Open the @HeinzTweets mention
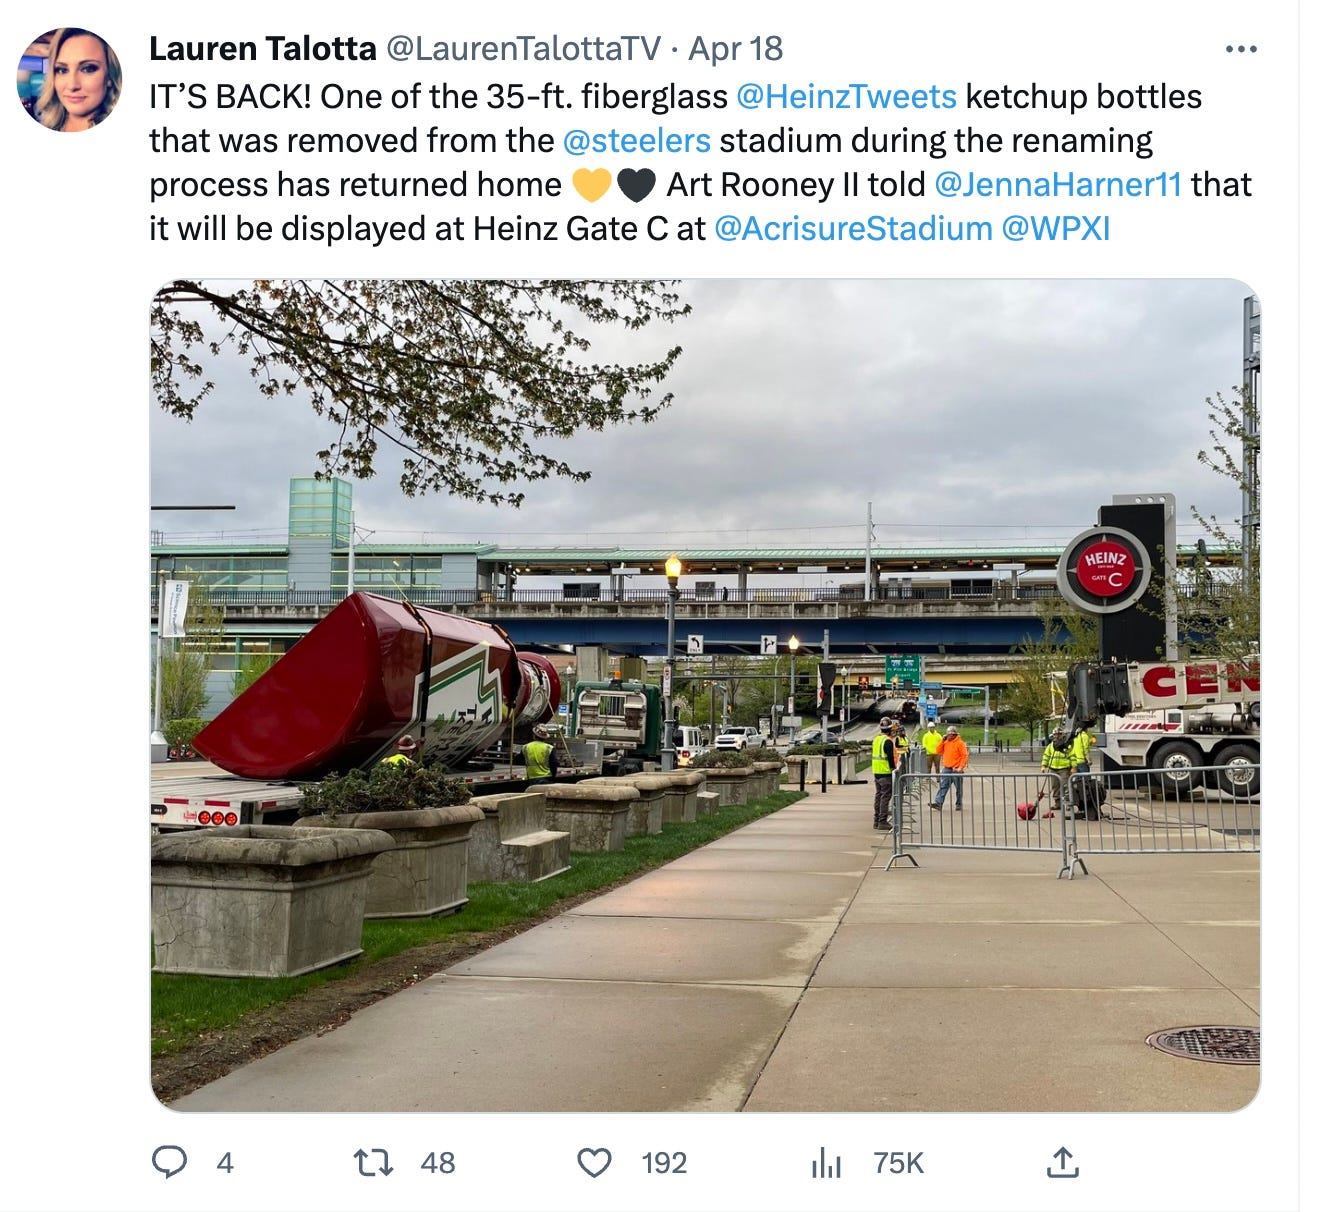The image size is (1324, 1212). [x=846, y=97]
